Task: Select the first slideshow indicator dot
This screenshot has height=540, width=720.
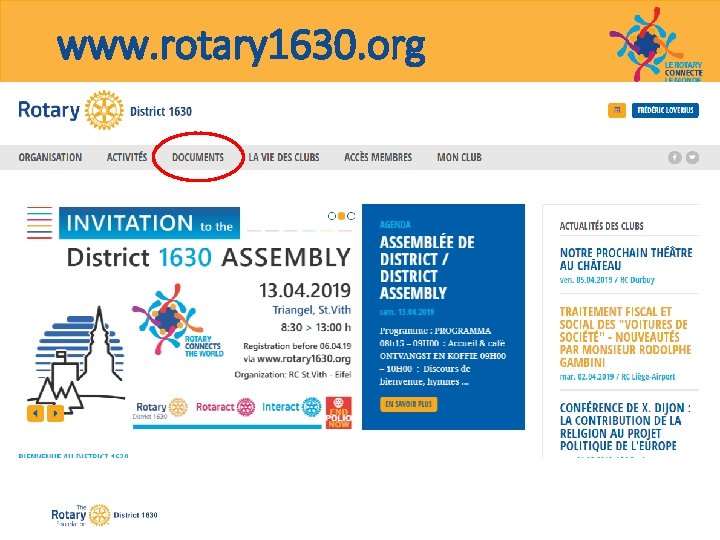Action: 332,216
